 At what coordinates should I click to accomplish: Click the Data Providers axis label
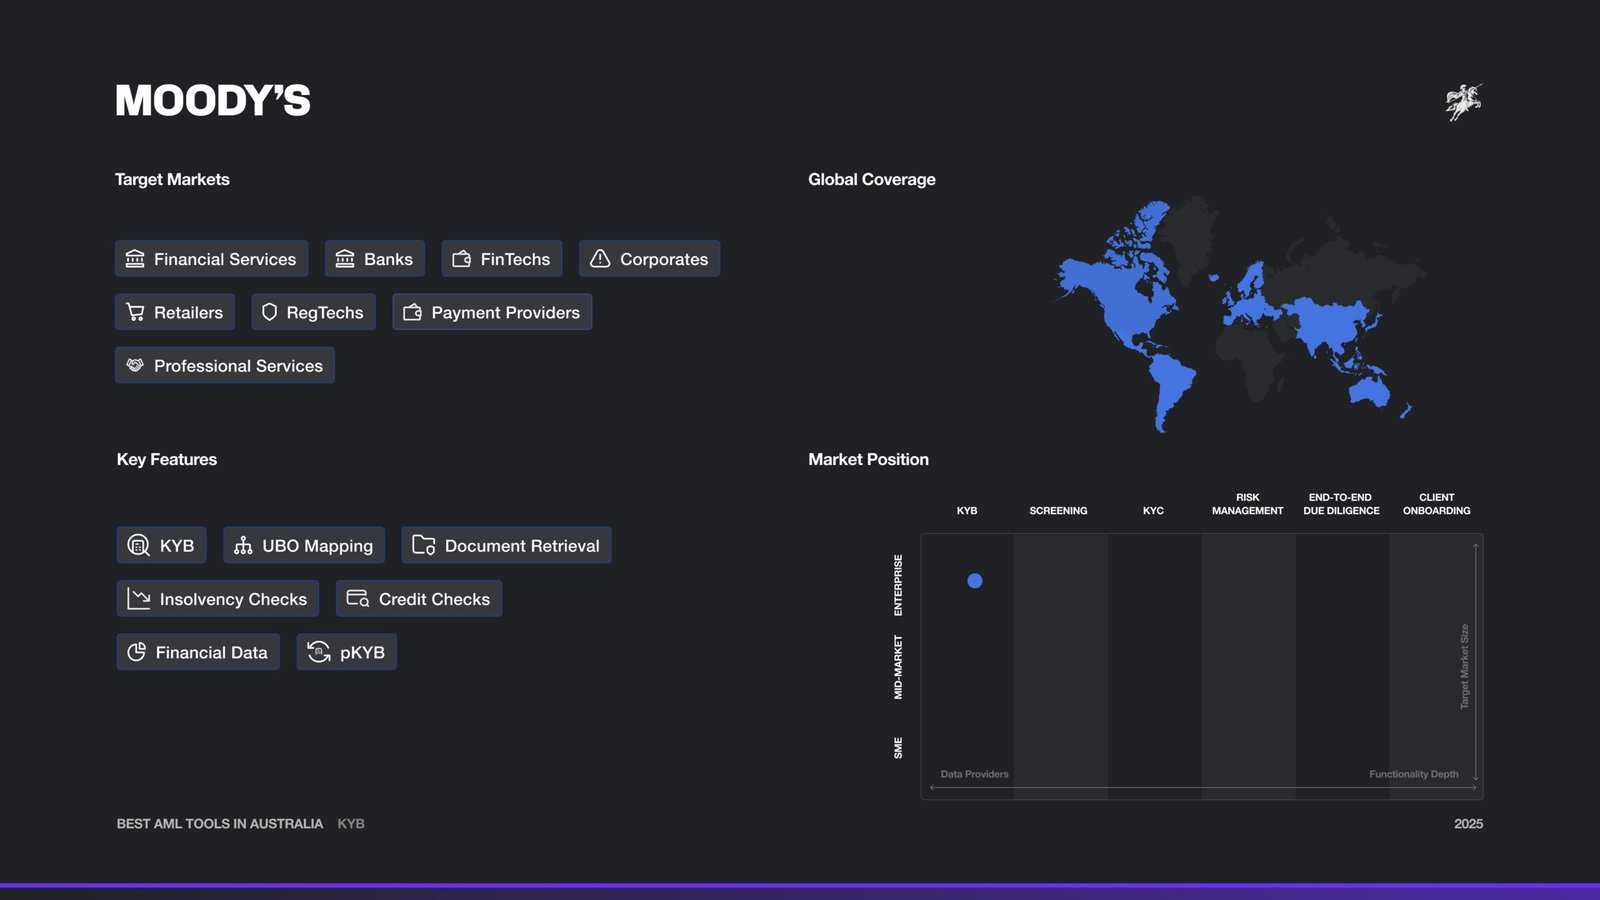click(x=974, y=774)
